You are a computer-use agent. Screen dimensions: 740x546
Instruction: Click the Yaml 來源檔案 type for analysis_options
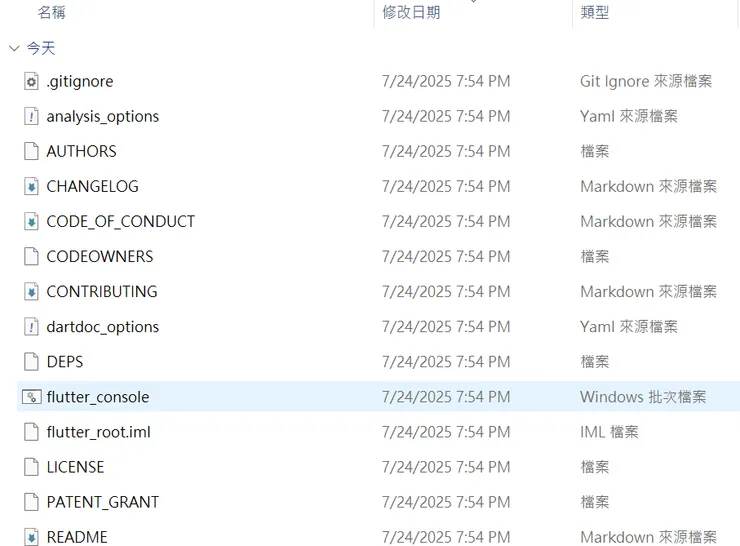pos(629,116)
